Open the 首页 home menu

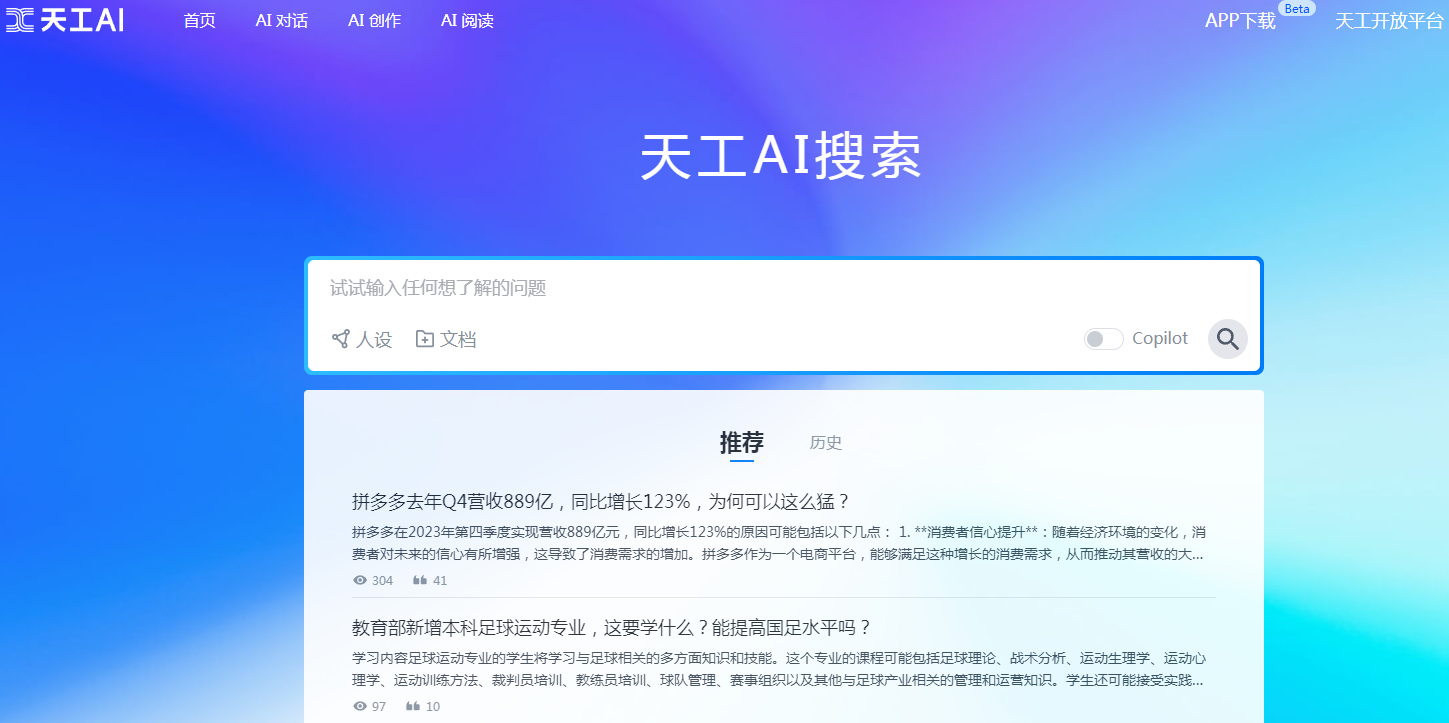click(x=199, y=21)
